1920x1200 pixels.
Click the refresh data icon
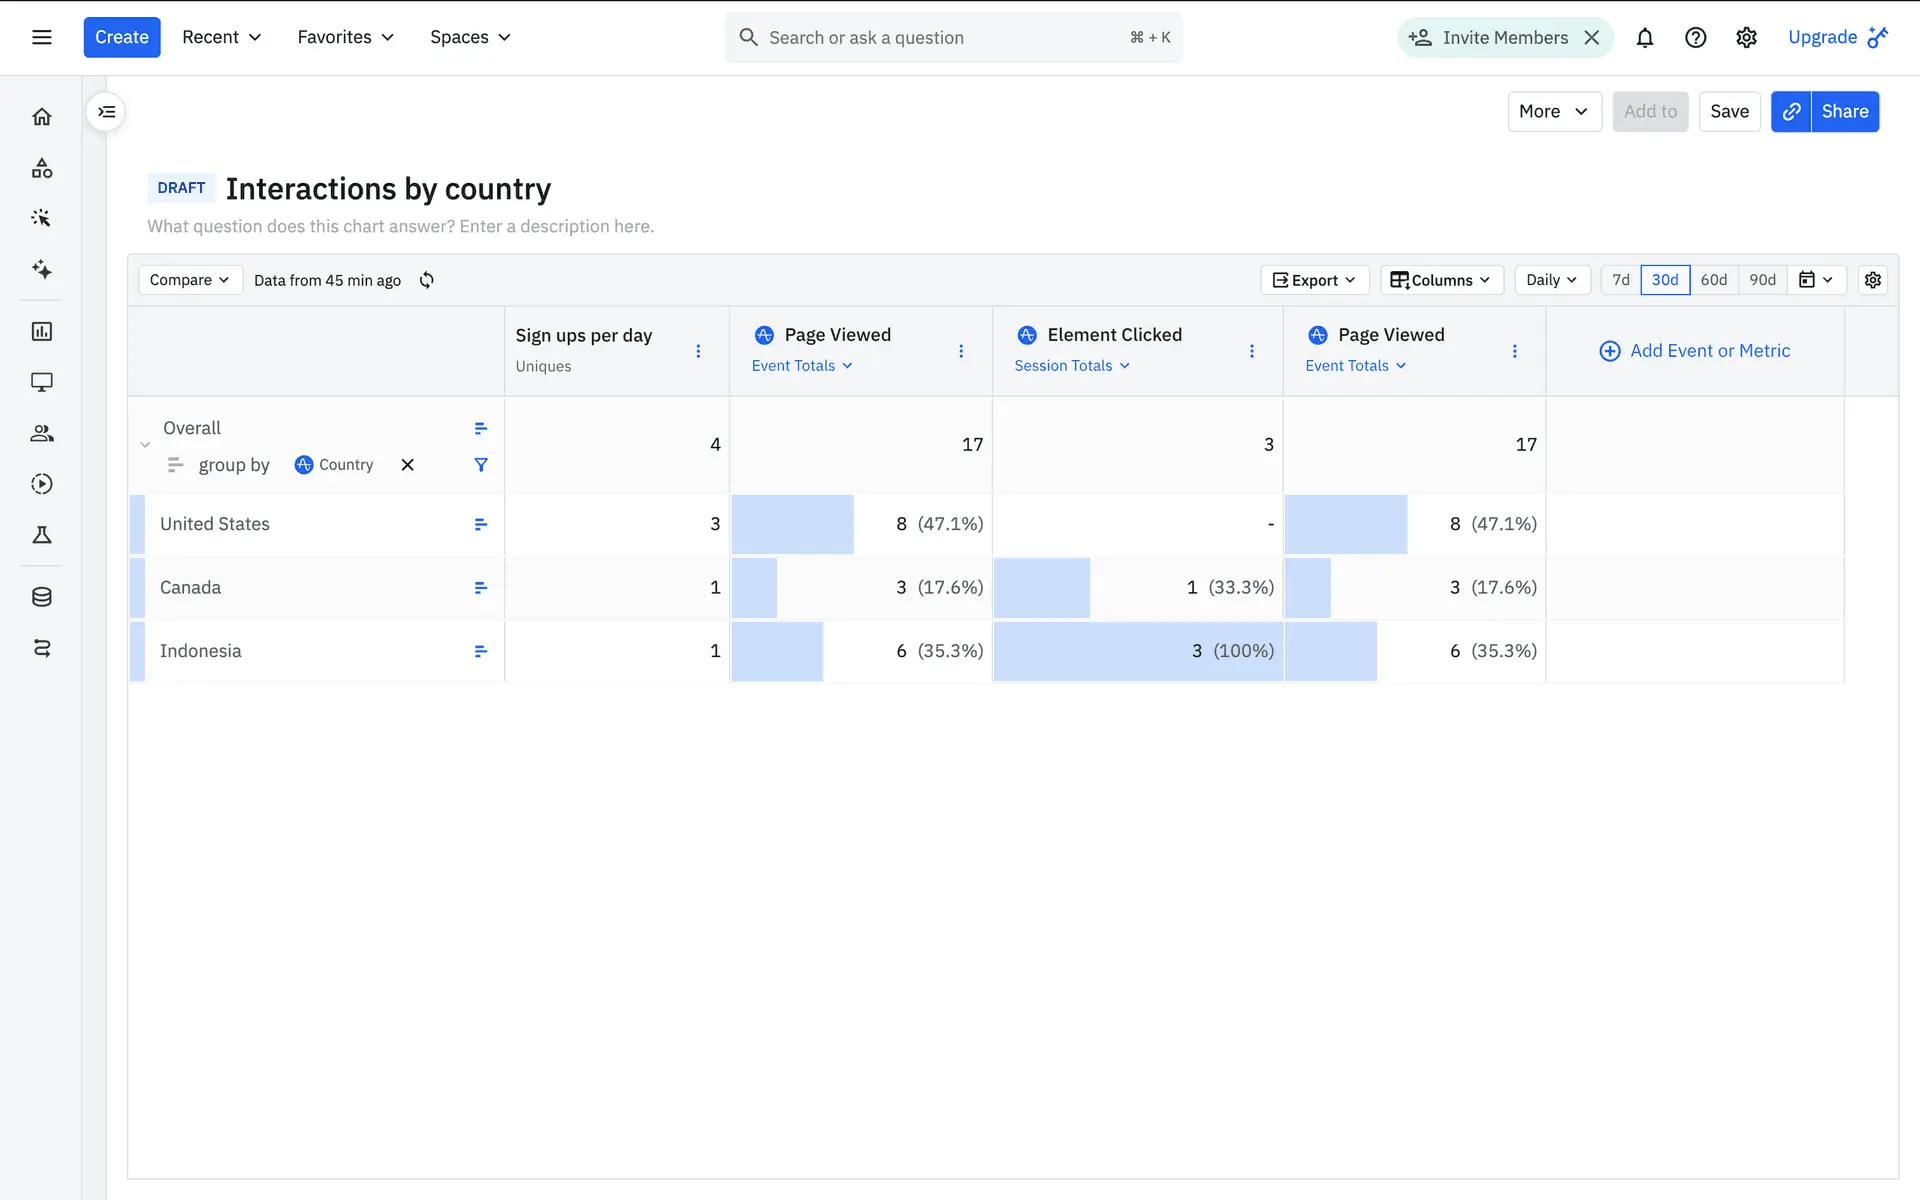[427, 280]
